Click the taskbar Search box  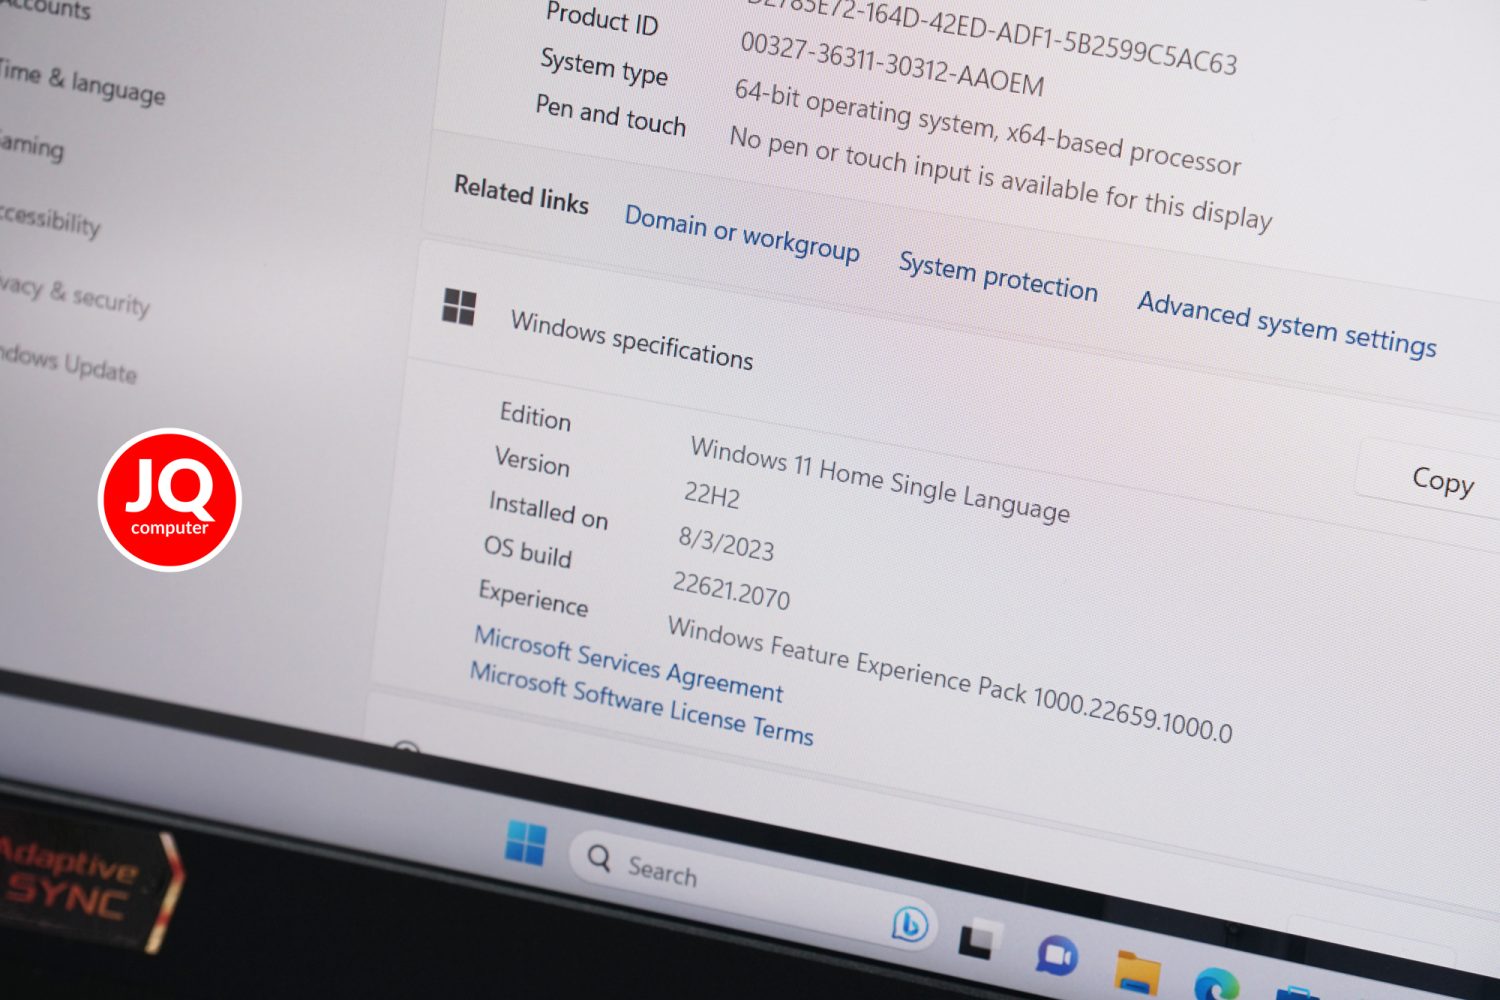[x=755, y=888]
